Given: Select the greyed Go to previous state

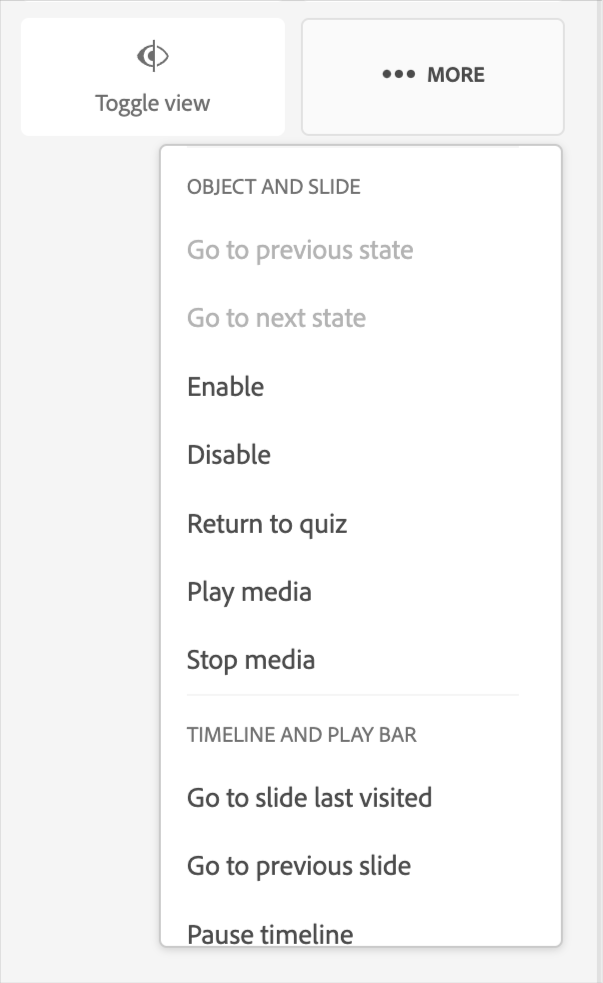Looking at the screenshot, I should 300,250.
